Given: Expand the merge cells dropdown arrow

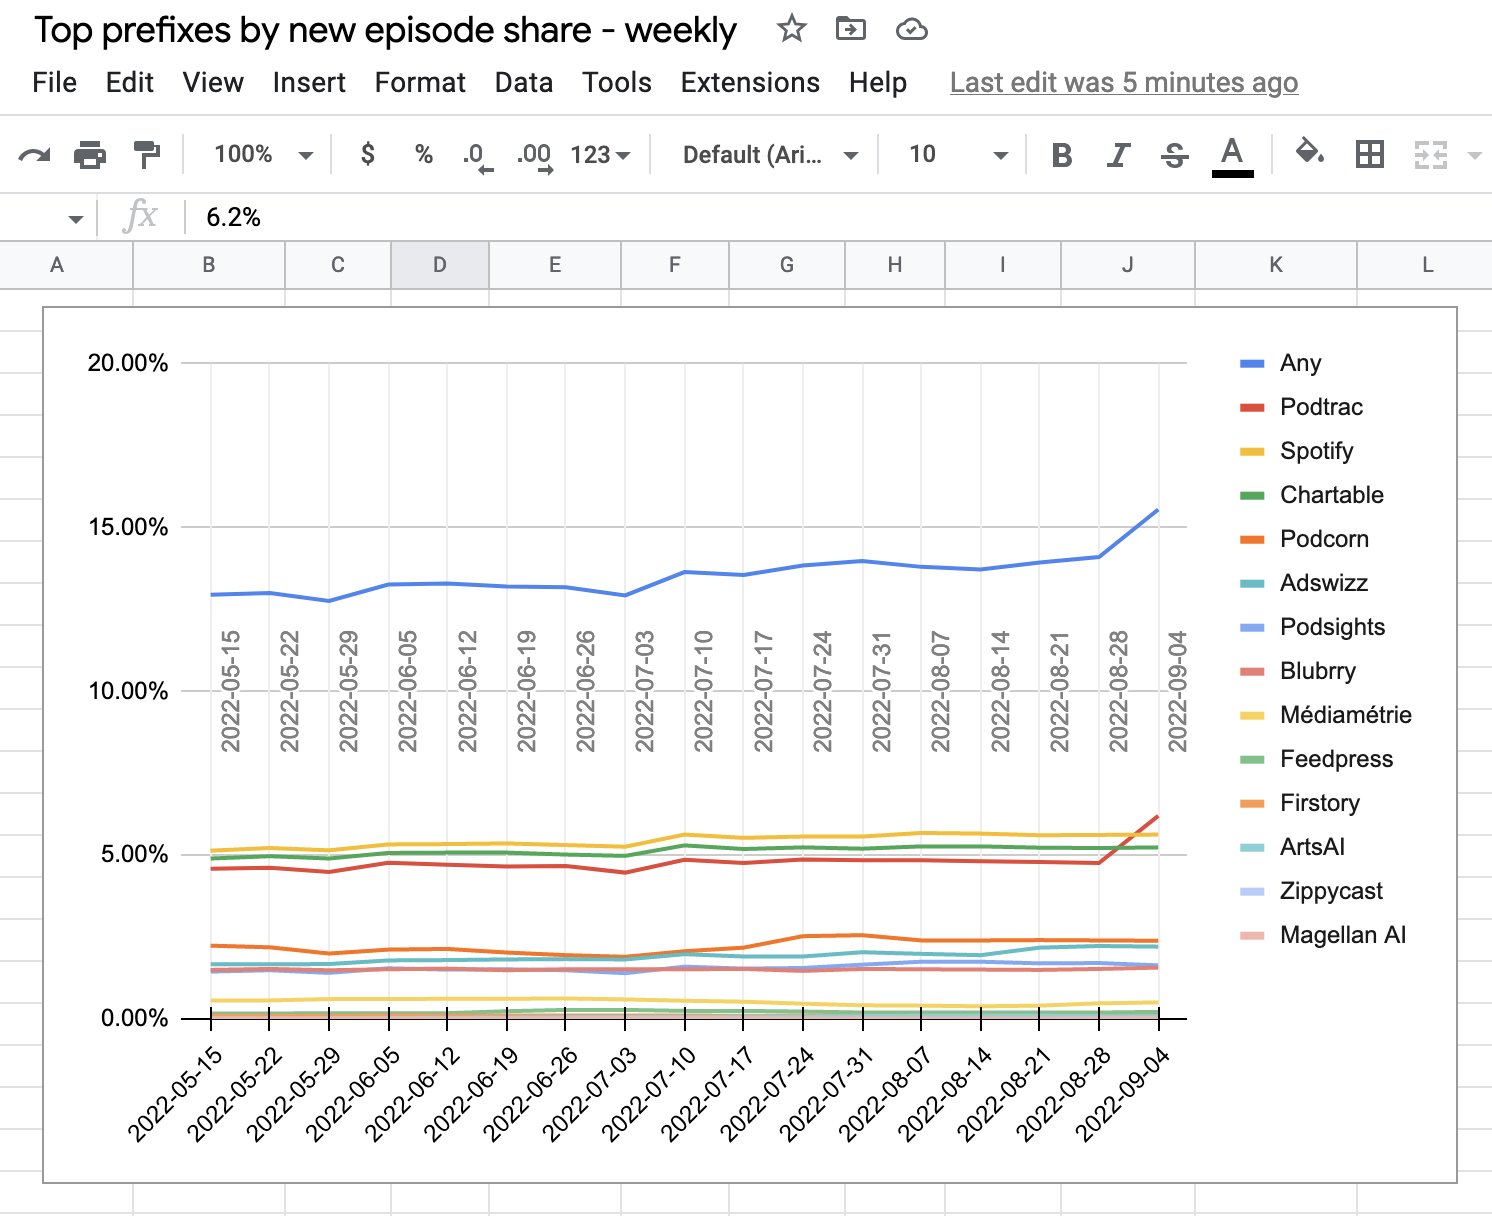Looking at the screenshot, I should (1474, 156).
